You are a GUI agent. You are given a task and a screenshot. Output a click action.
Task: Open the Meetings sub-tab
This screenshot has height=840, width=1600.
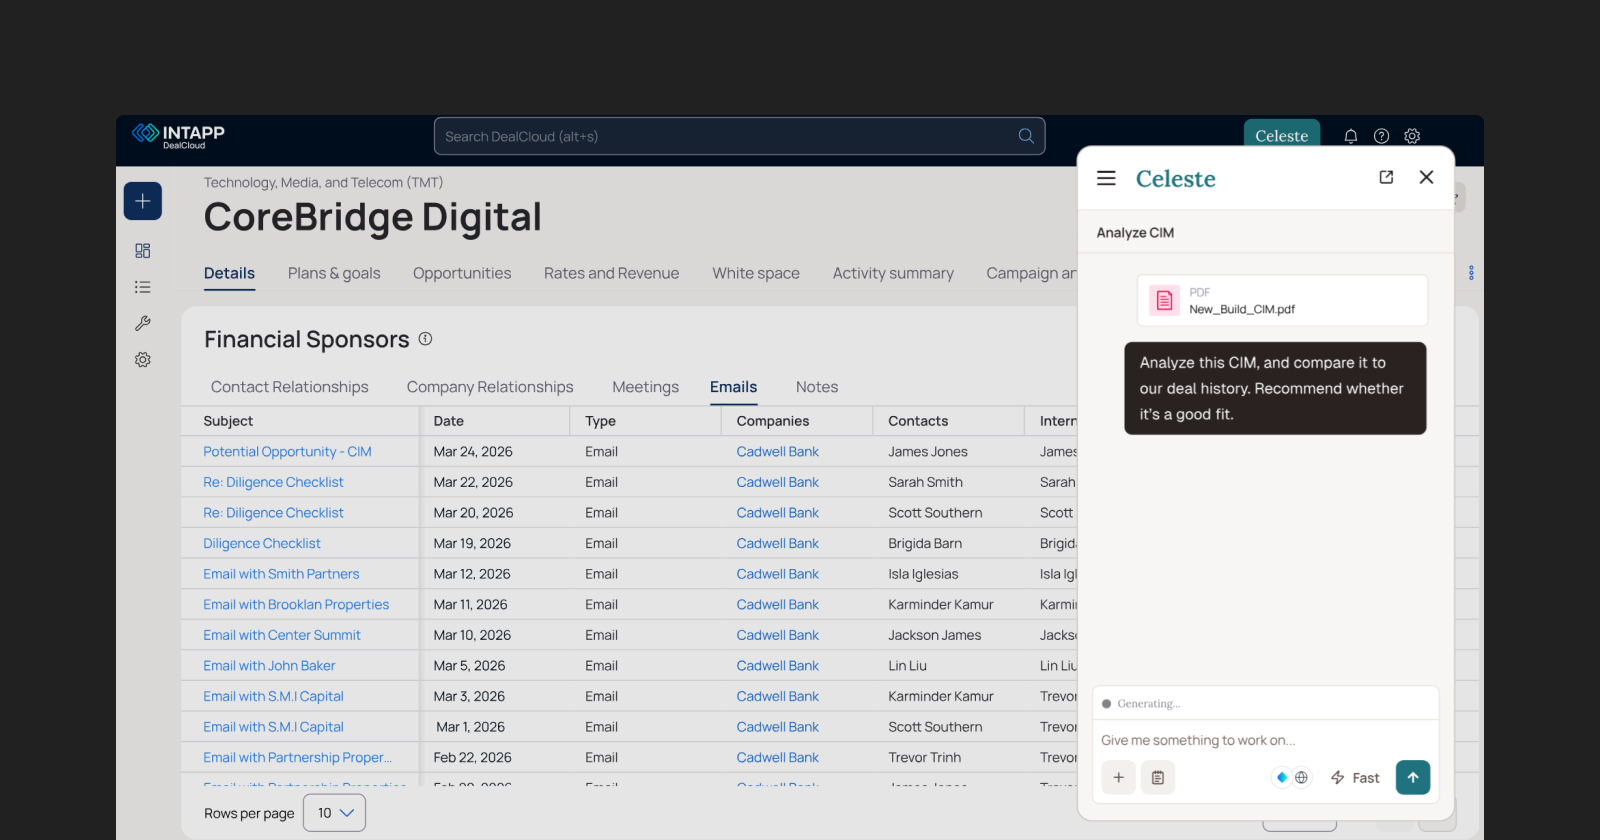[645, 387]
